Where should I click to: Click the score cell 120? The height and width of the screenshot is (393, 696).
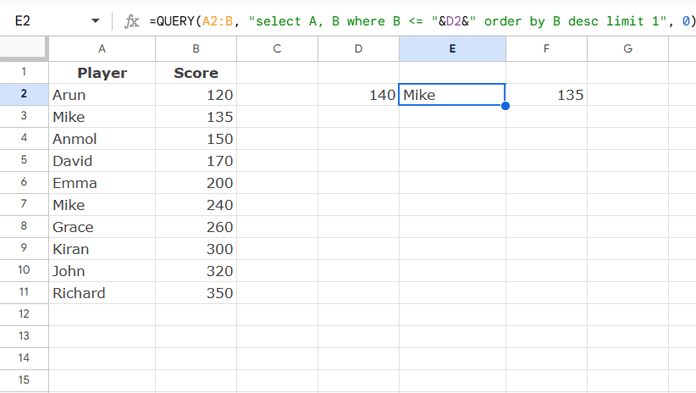(196, 95)
